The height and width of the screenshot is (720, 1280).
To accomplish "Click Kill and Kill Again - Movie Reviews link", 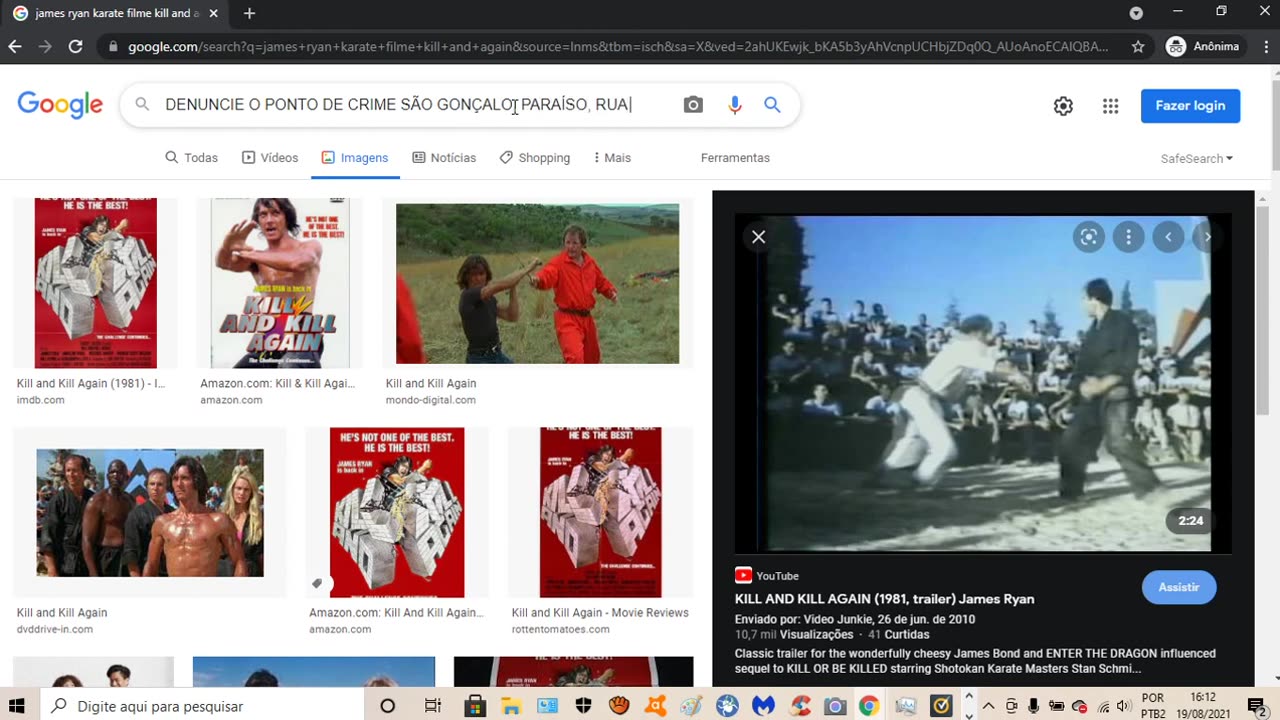I will point(600,613).
